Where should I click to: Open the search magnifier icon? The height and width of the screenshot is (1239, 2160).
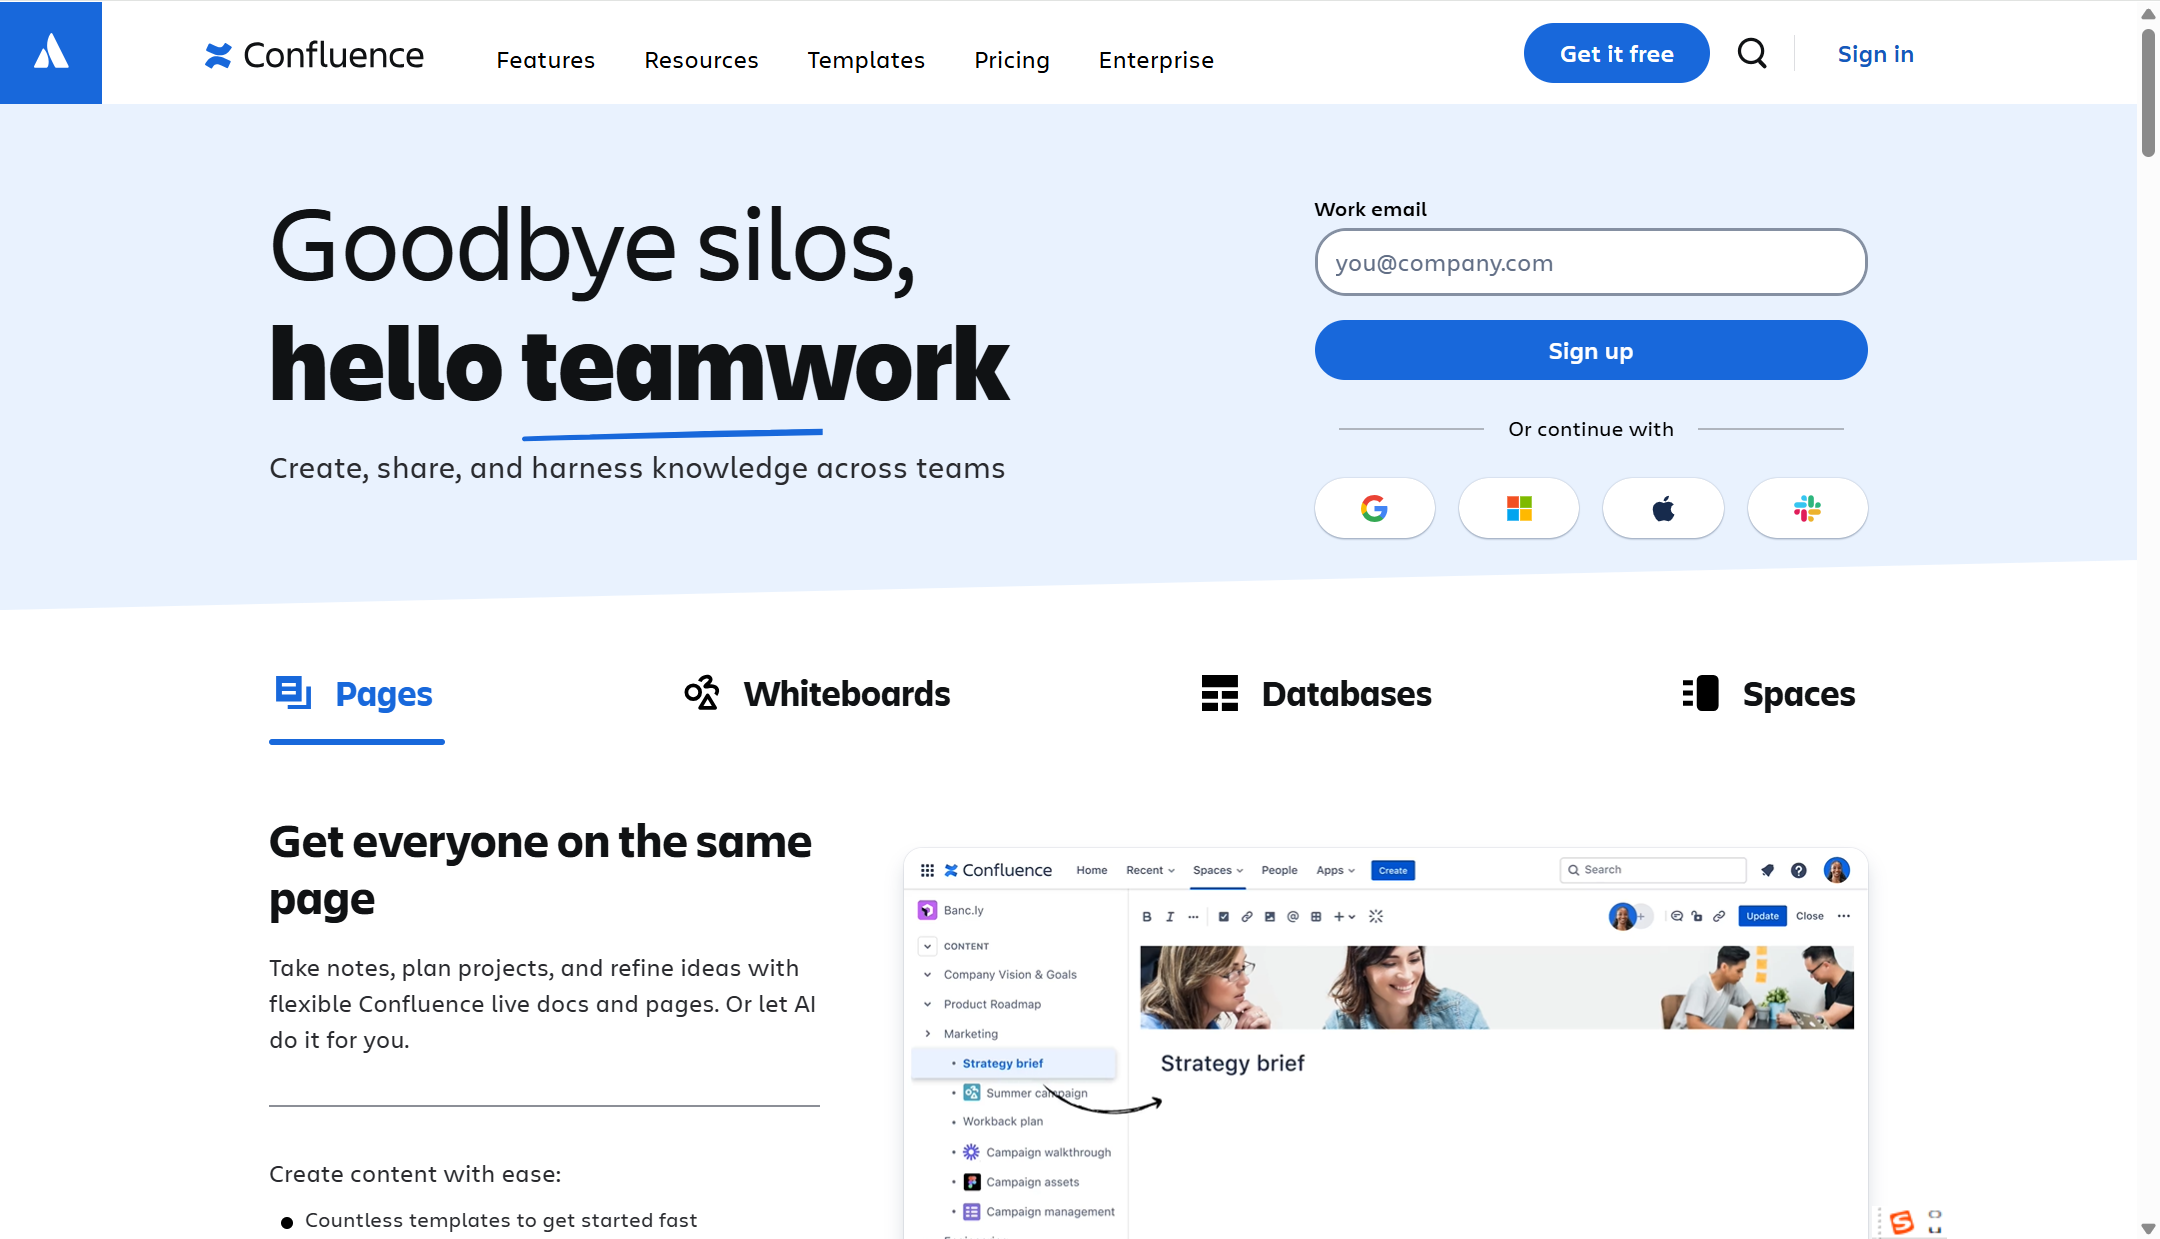coord(1752,53)
